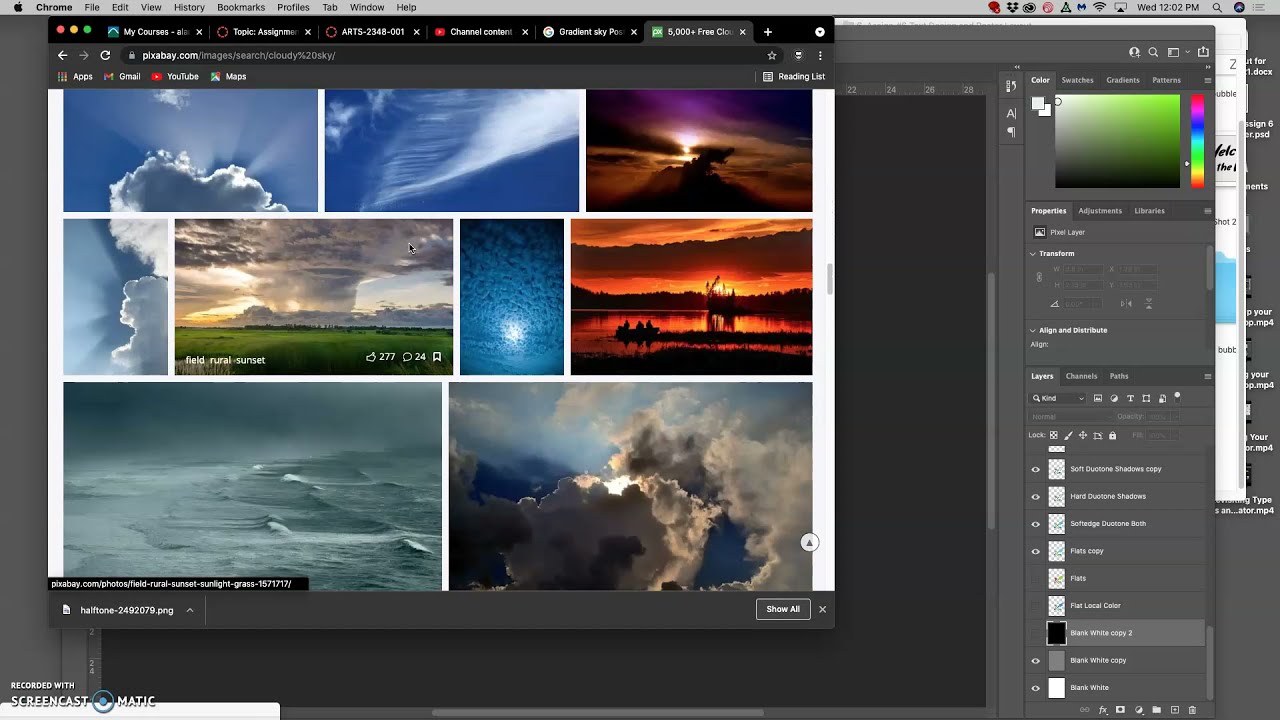Click inside the green color picker field

point(1117,141)
